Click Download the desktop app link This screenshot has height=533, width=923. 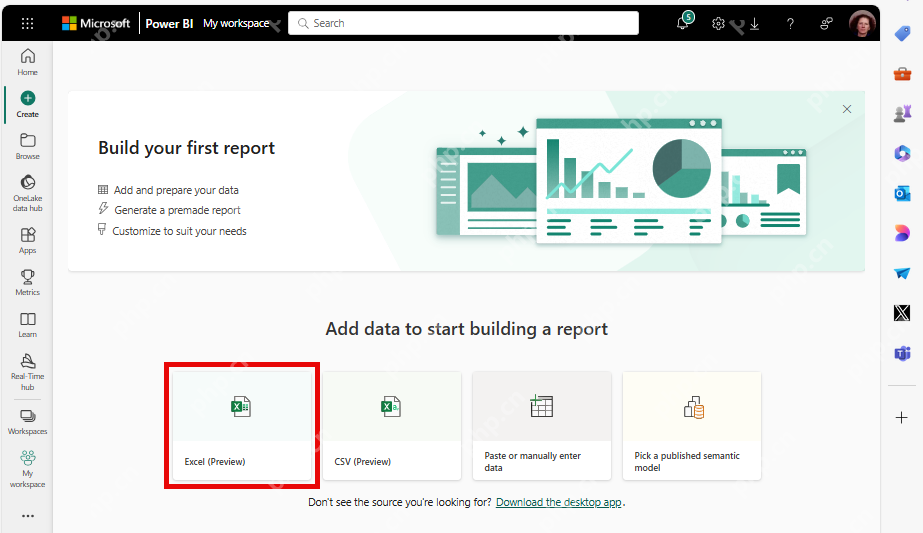click(559, 502)
